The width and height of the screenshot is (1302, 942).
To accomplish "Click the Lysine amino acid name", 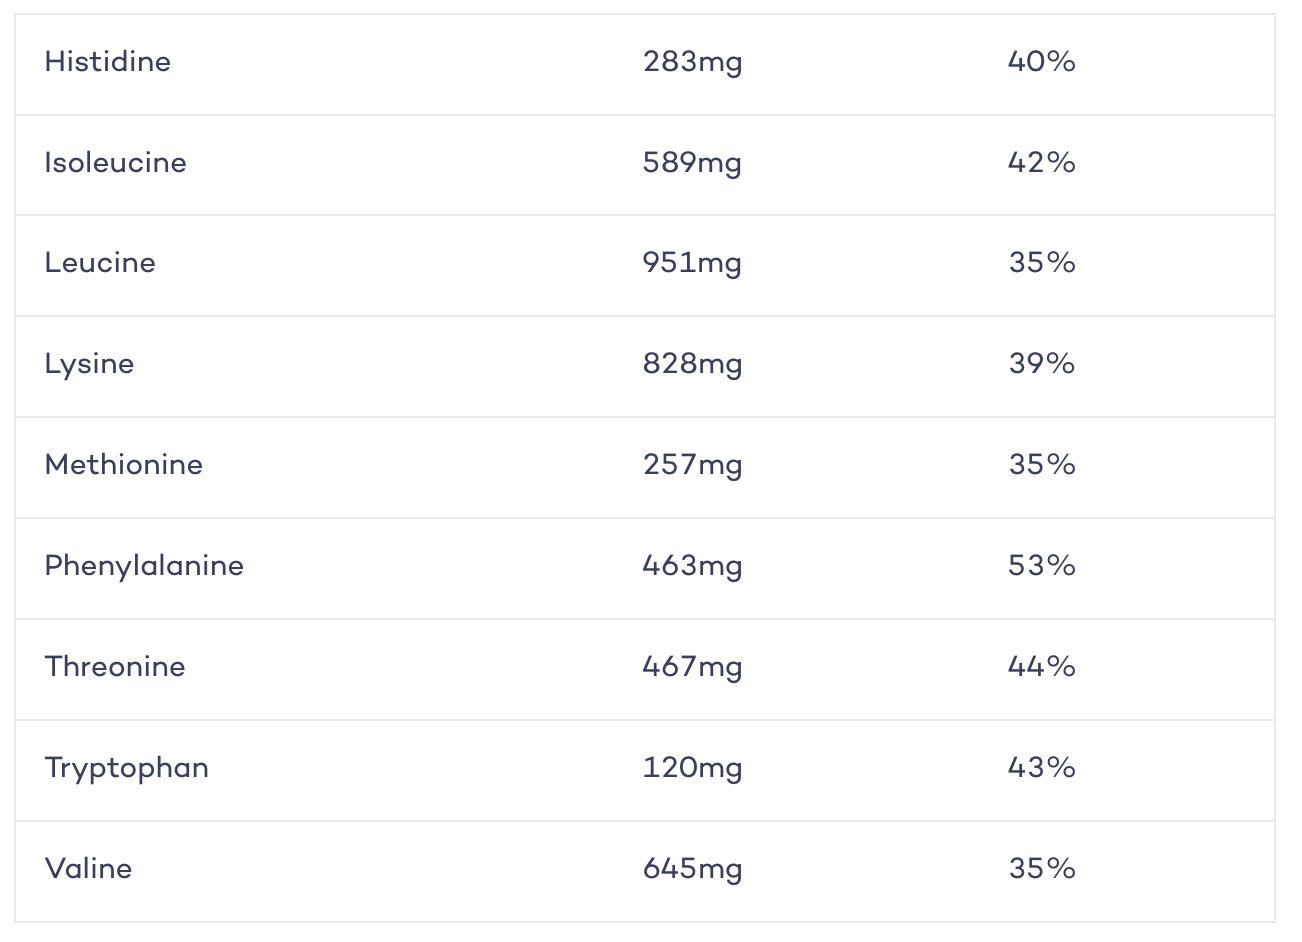I will click(89, 364).
